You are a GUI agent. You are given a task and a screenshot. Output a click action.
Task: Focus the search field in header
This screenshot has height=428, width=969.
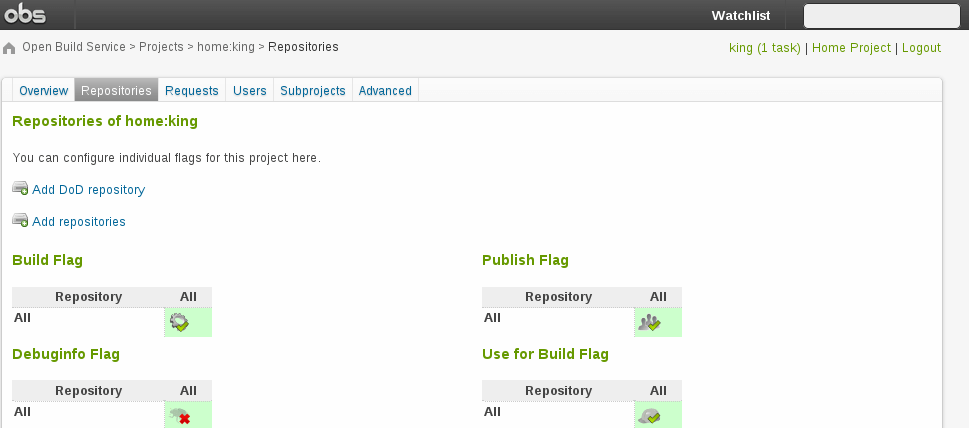pos(881,16)
